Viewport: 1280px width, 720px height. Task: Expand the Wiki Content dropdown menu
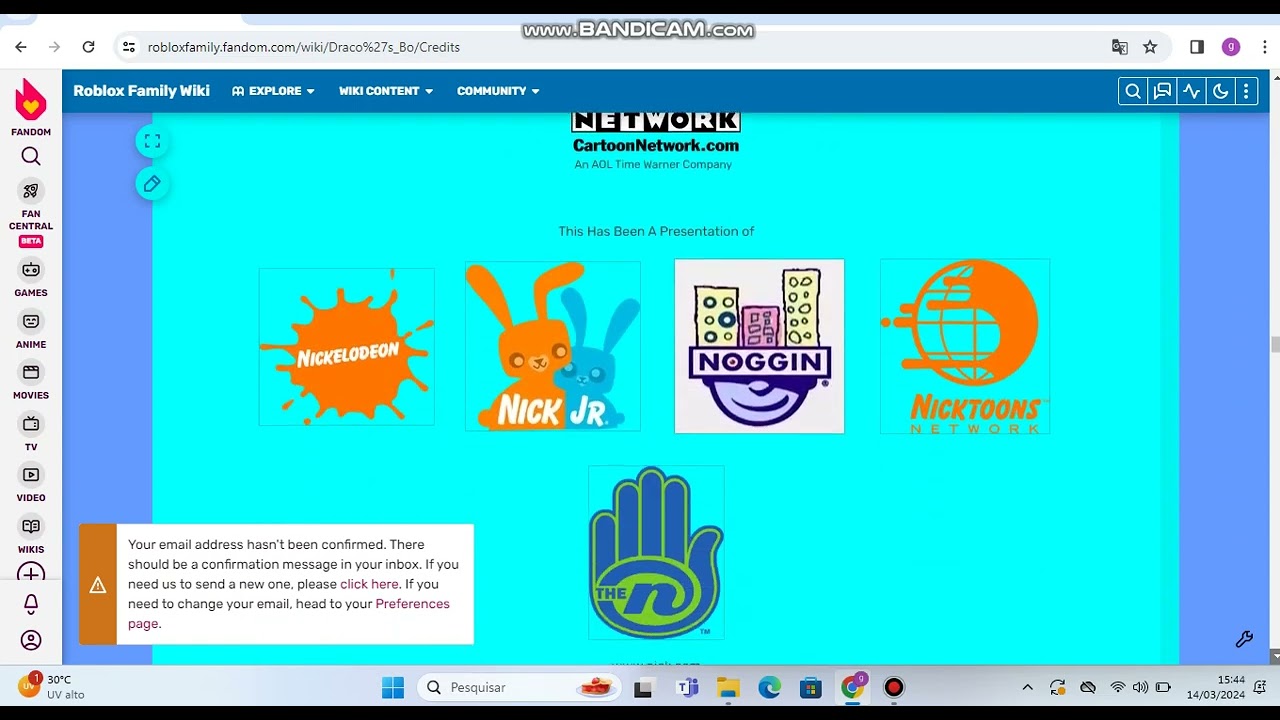[386, 91]
